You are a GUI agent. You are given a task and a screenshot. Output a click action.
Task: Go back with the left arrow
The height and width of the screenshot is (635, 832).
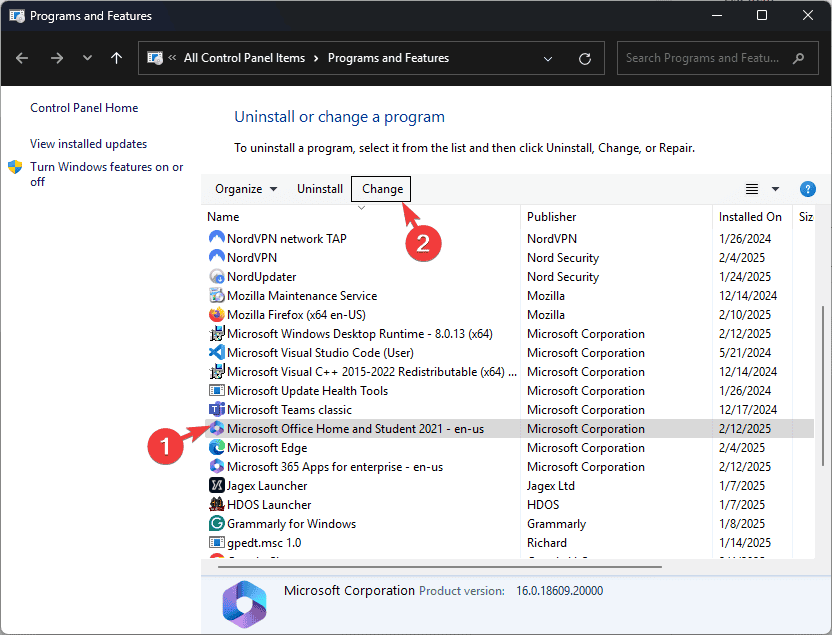[22, 58]
